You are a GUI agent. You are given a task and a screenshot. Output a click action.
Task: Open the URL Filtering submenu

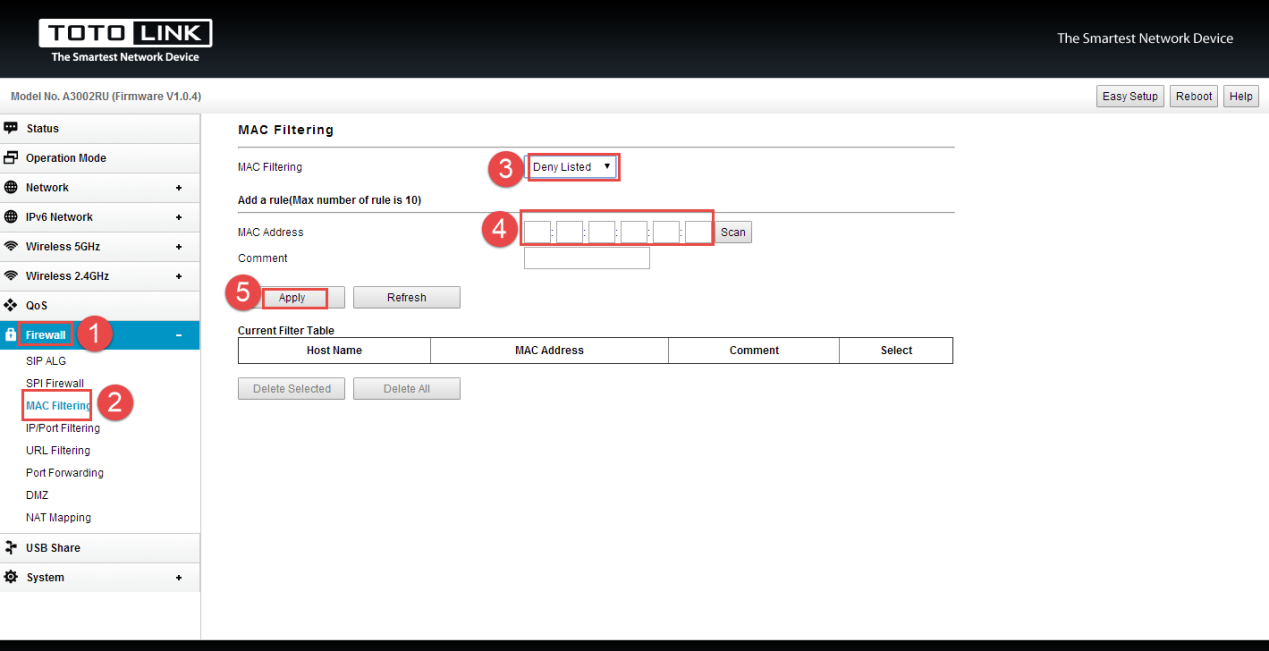click(58, 450)
